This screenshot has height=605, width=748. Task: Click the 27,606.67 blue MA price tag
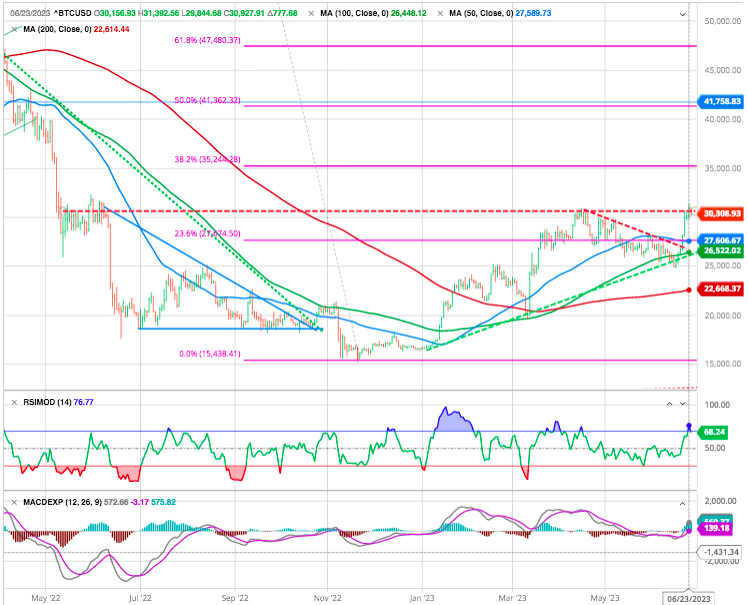pyautogui.click(x=721, y=240)
